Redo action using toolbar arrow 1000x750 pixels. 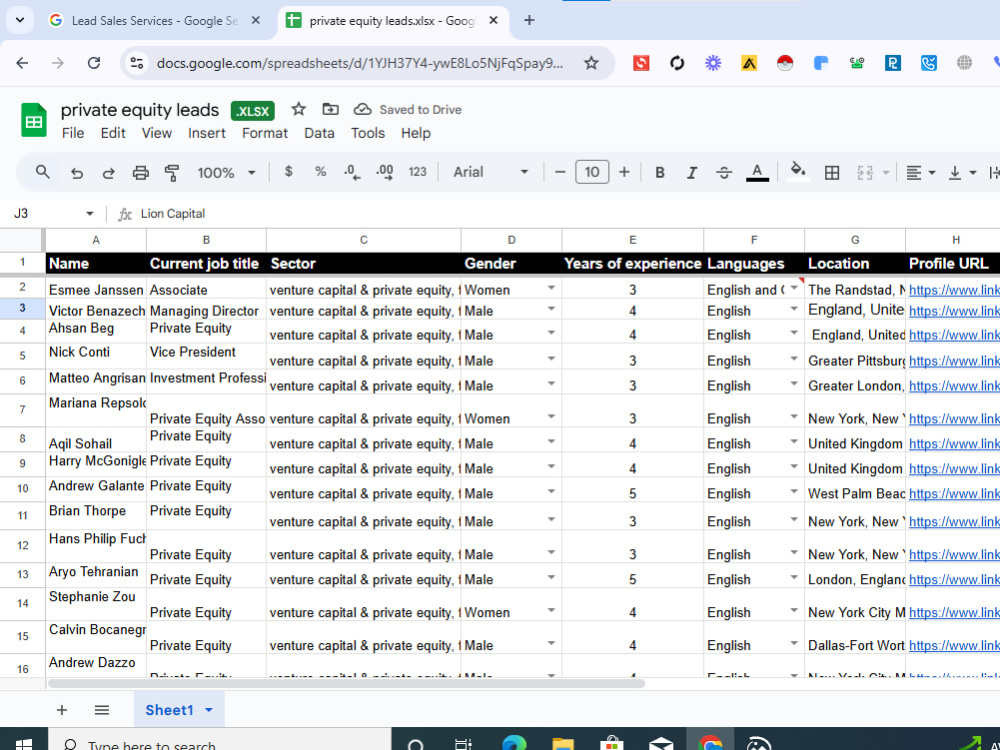[x=108, y=172]
